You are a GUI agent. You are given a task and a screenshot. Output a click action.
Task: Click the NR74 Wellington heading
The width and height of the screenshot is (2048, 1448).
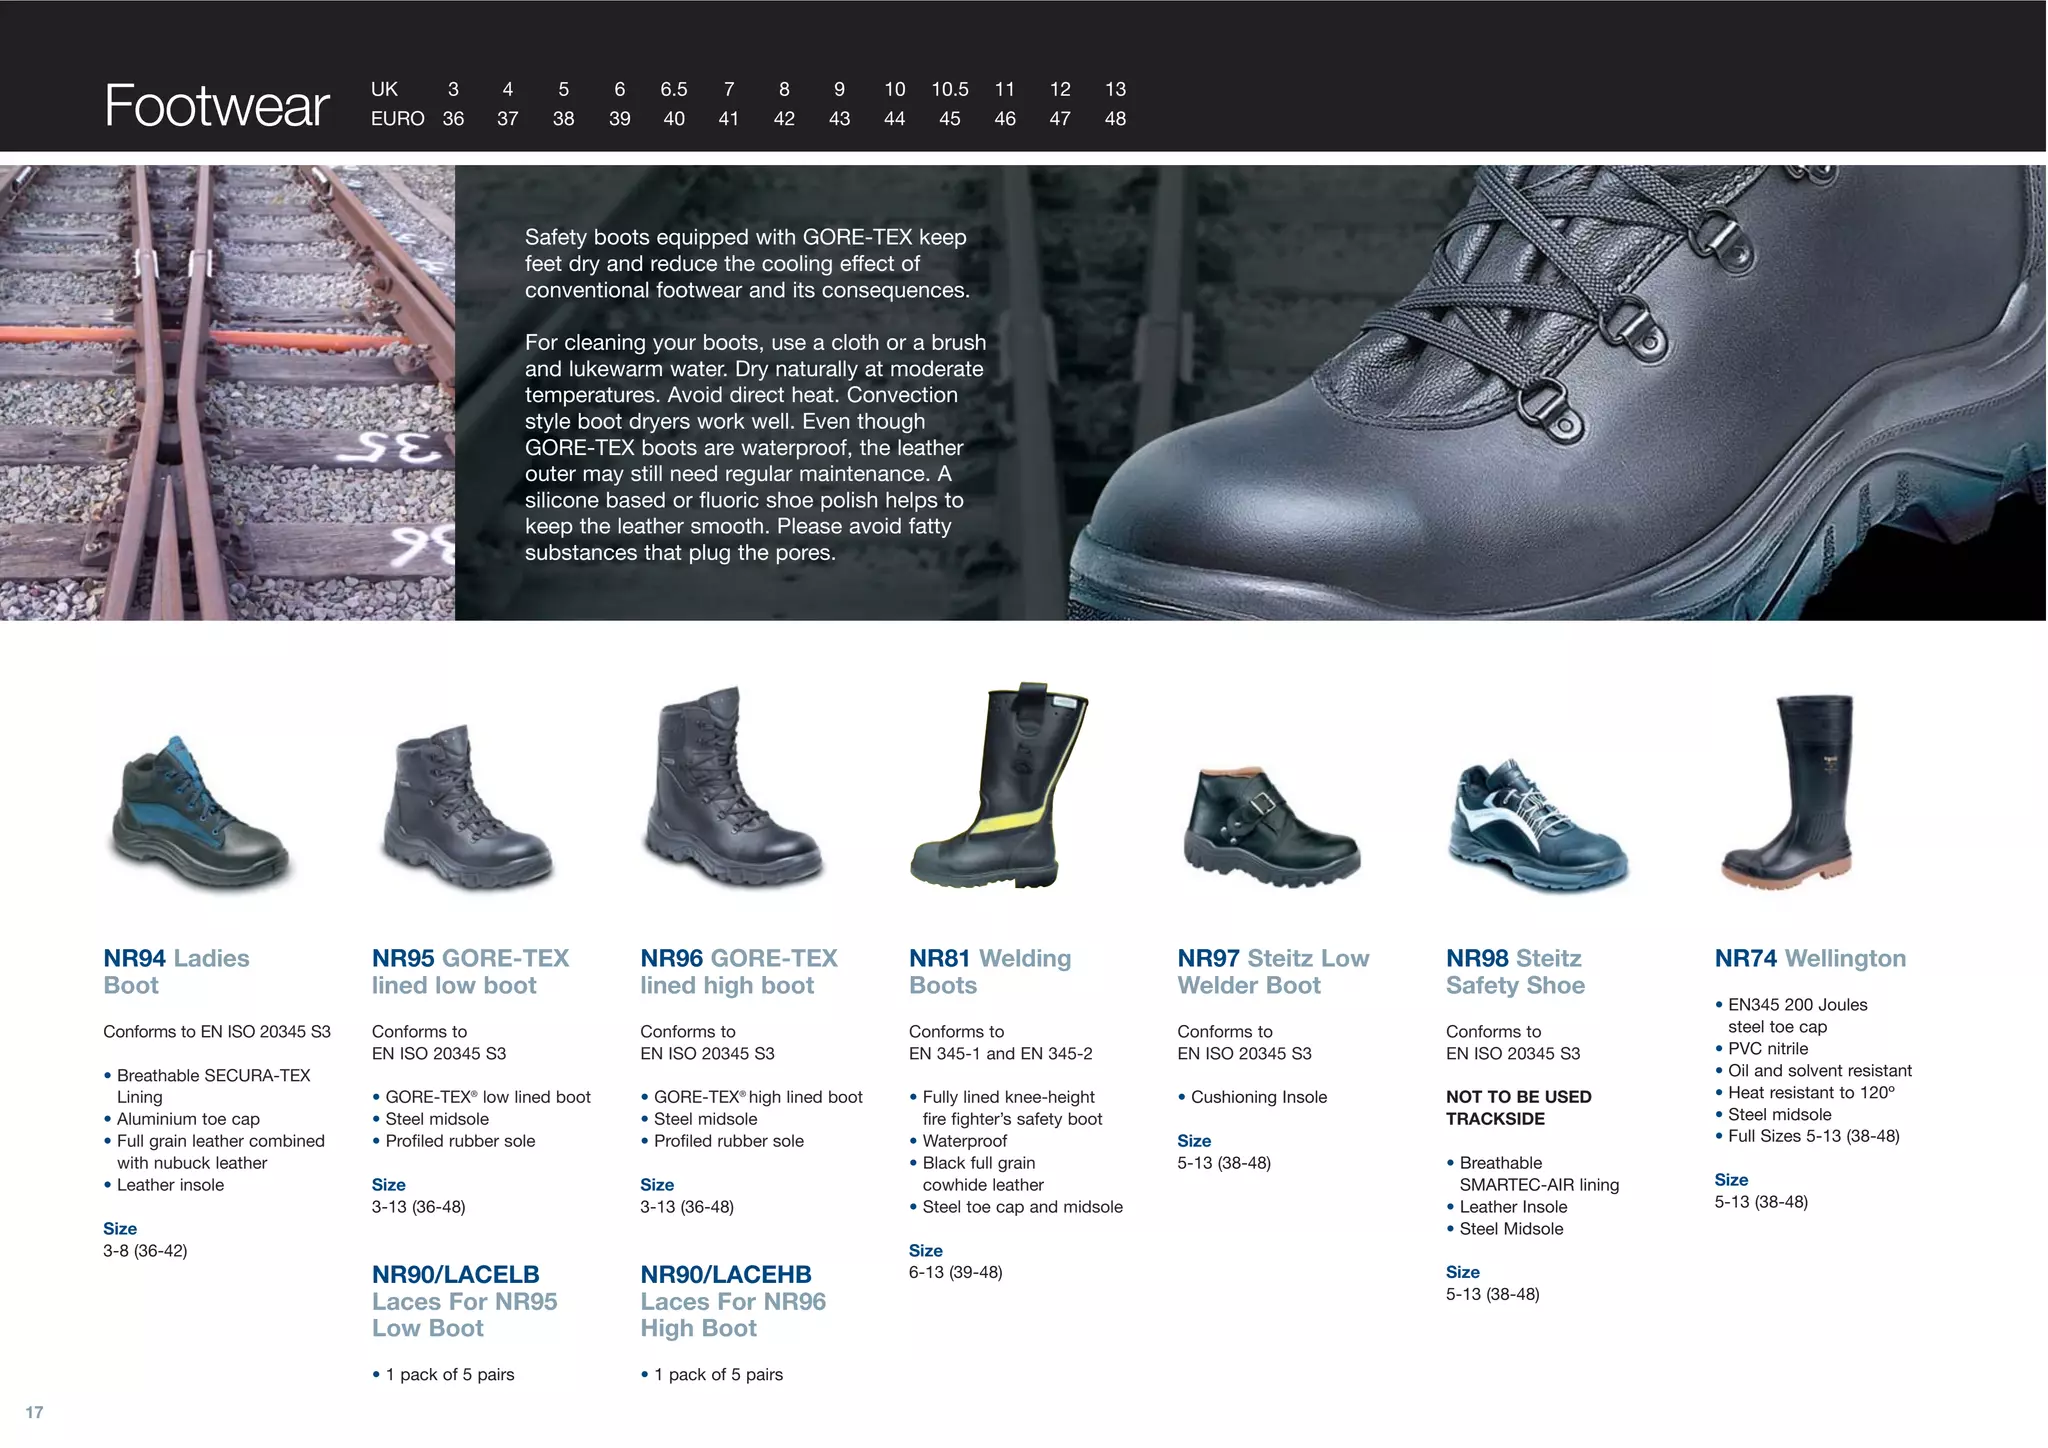1809,958
